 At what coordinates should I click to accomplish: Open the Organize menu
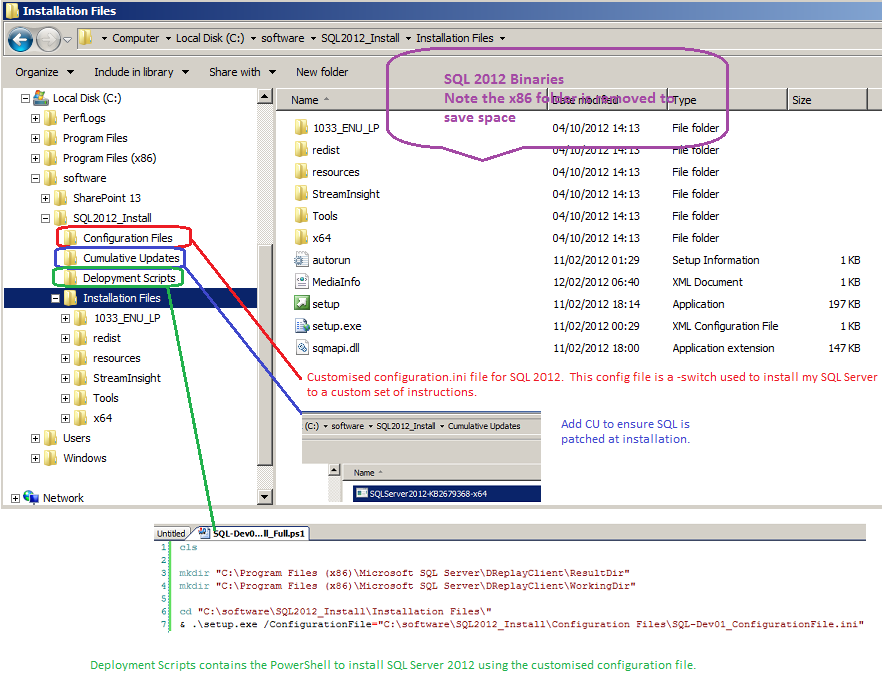click(44, 72)
